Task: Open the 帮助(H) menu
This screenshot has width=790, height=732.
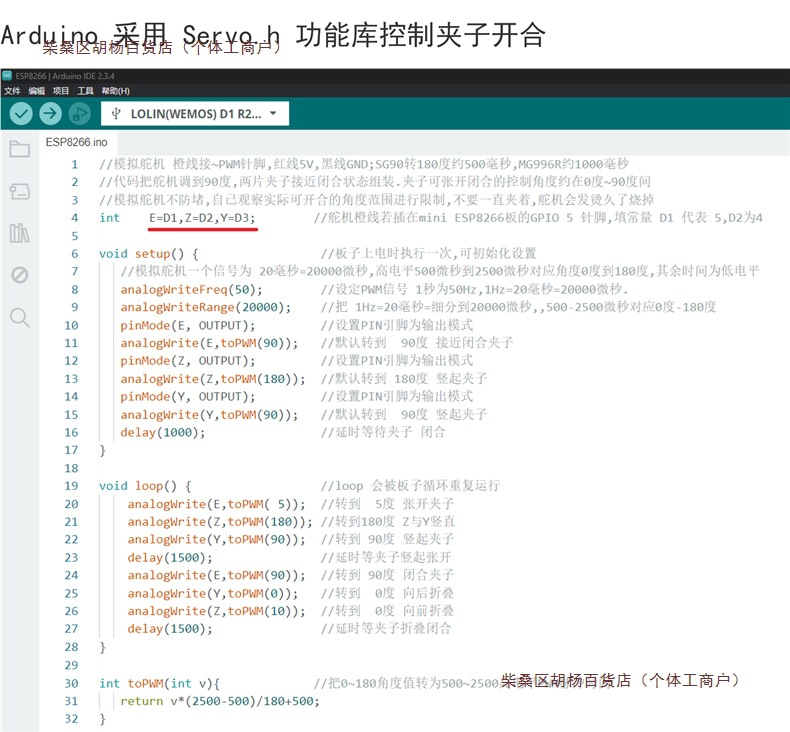Action: pos(115,91)
